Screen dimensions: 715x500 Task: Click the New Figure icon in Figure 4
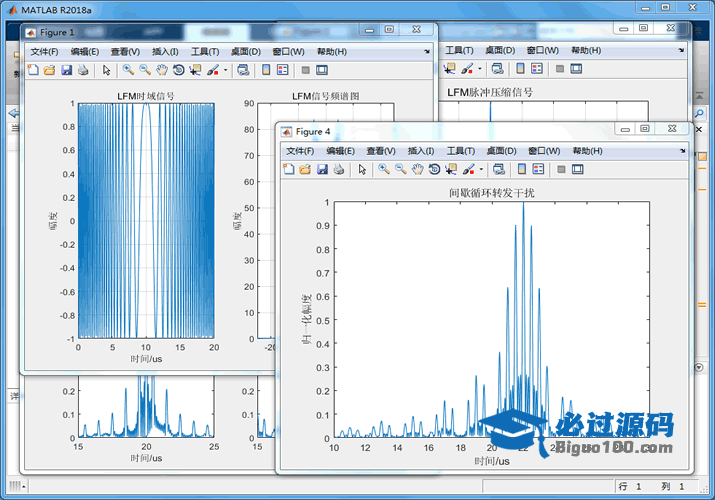(x=289, y=169)
